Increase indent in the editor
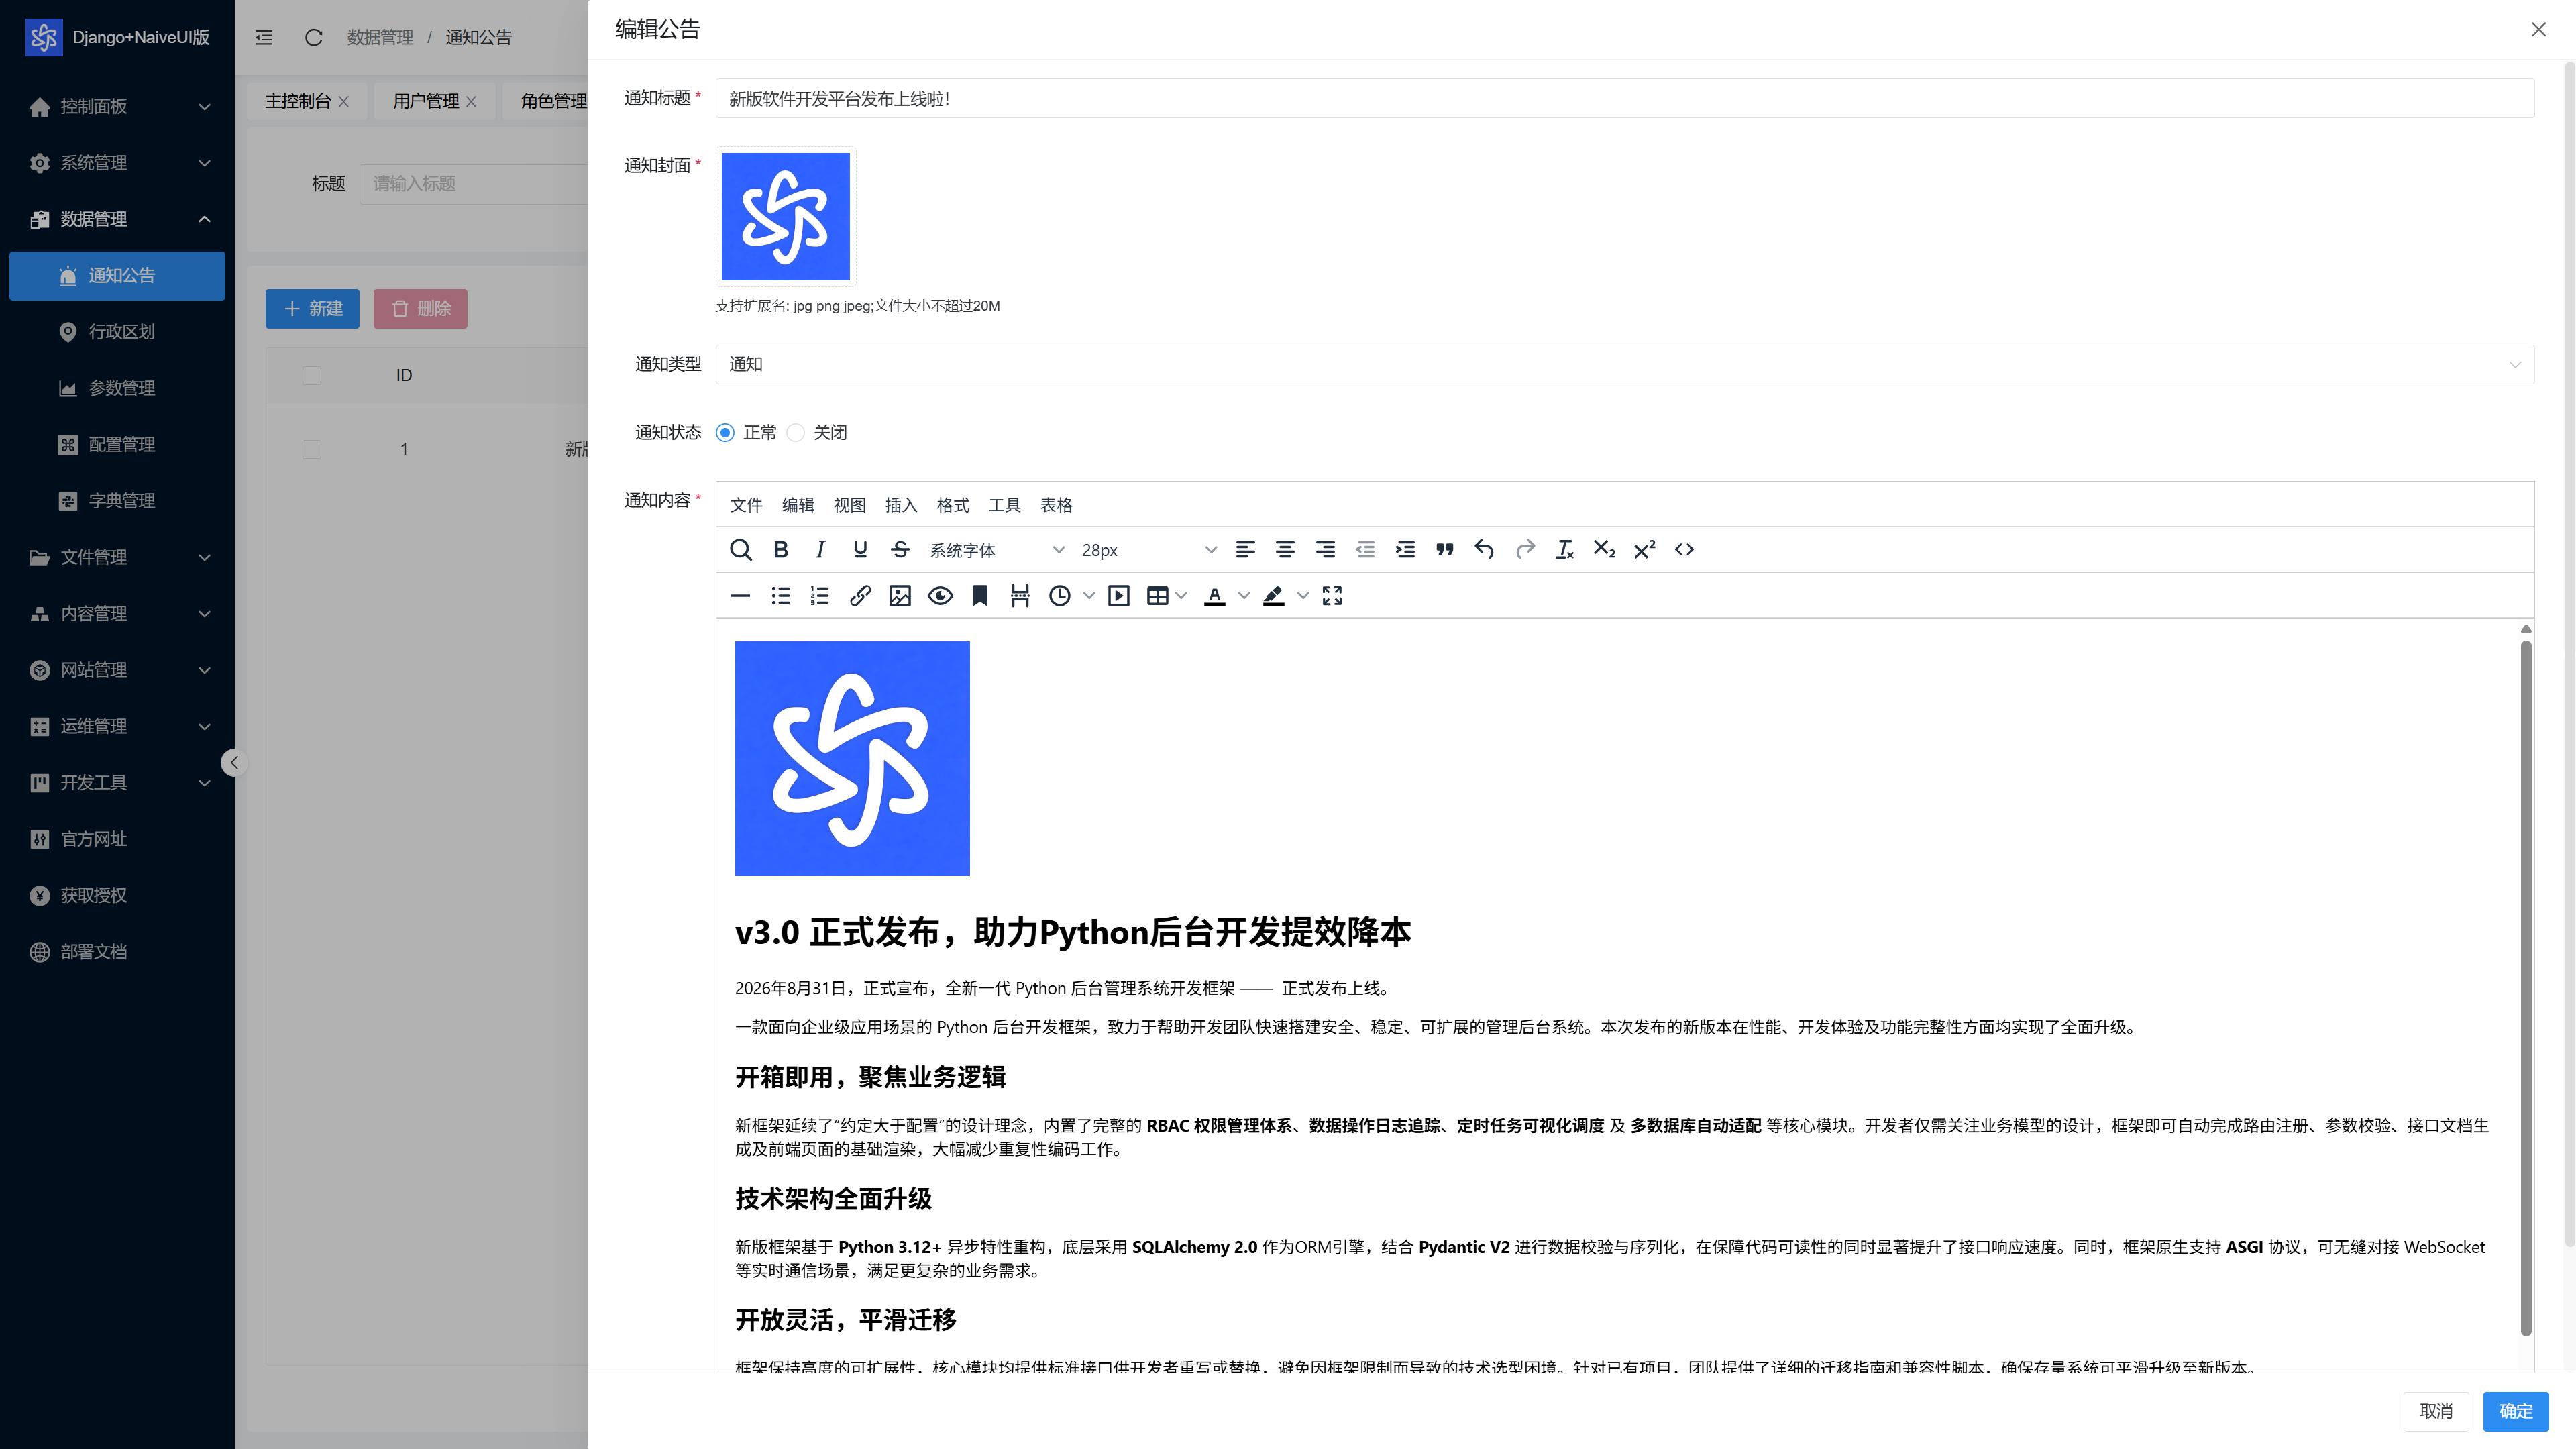 tap(1405, 549)
